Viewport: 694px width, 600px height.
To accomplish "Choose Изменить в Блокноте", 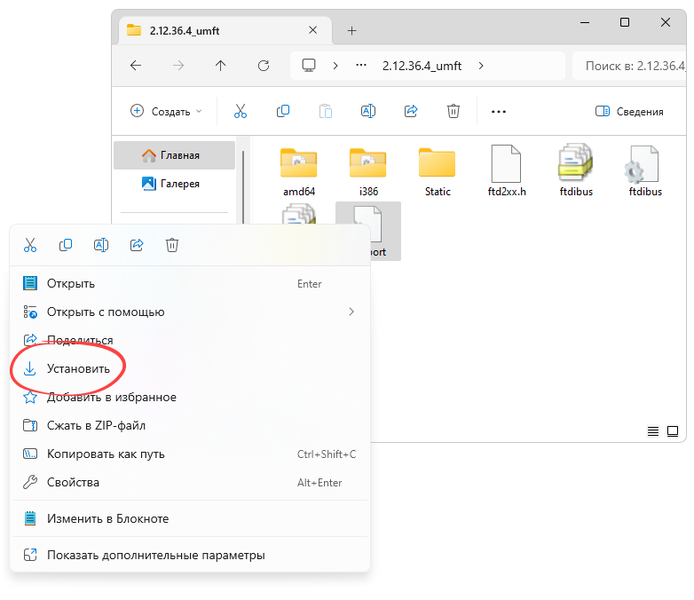I will click(x=190, y=518).
